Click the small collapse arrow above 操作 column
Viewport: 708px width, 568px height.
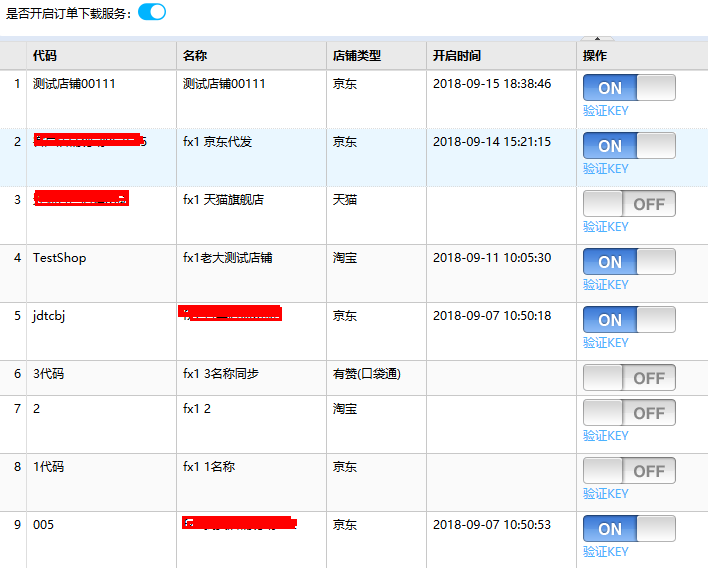tap(624, 38)
